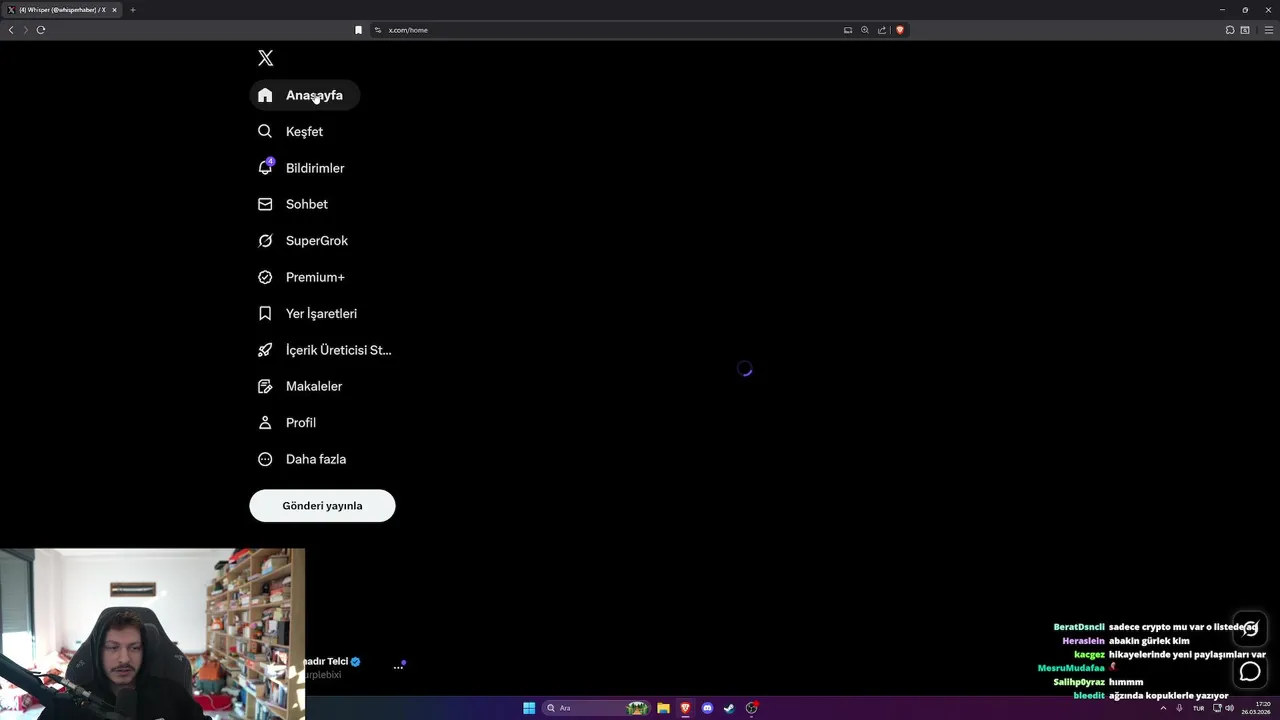The image size is (1280, 720).
Task: Open Bildirimler notifications
Action: pyautogui.click(x=301, y=168)
